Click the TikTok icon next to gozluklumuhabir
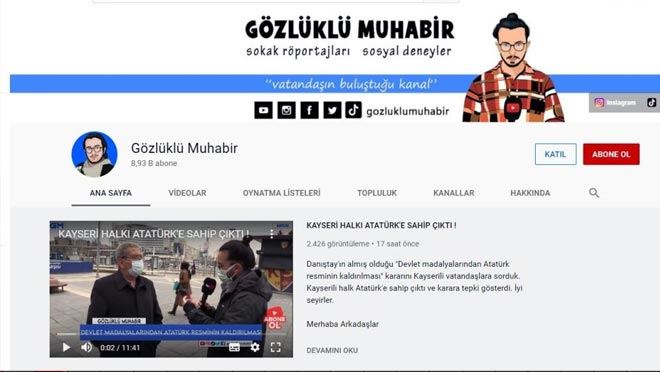This screenshot has height=372, width=660. (354, 110)
